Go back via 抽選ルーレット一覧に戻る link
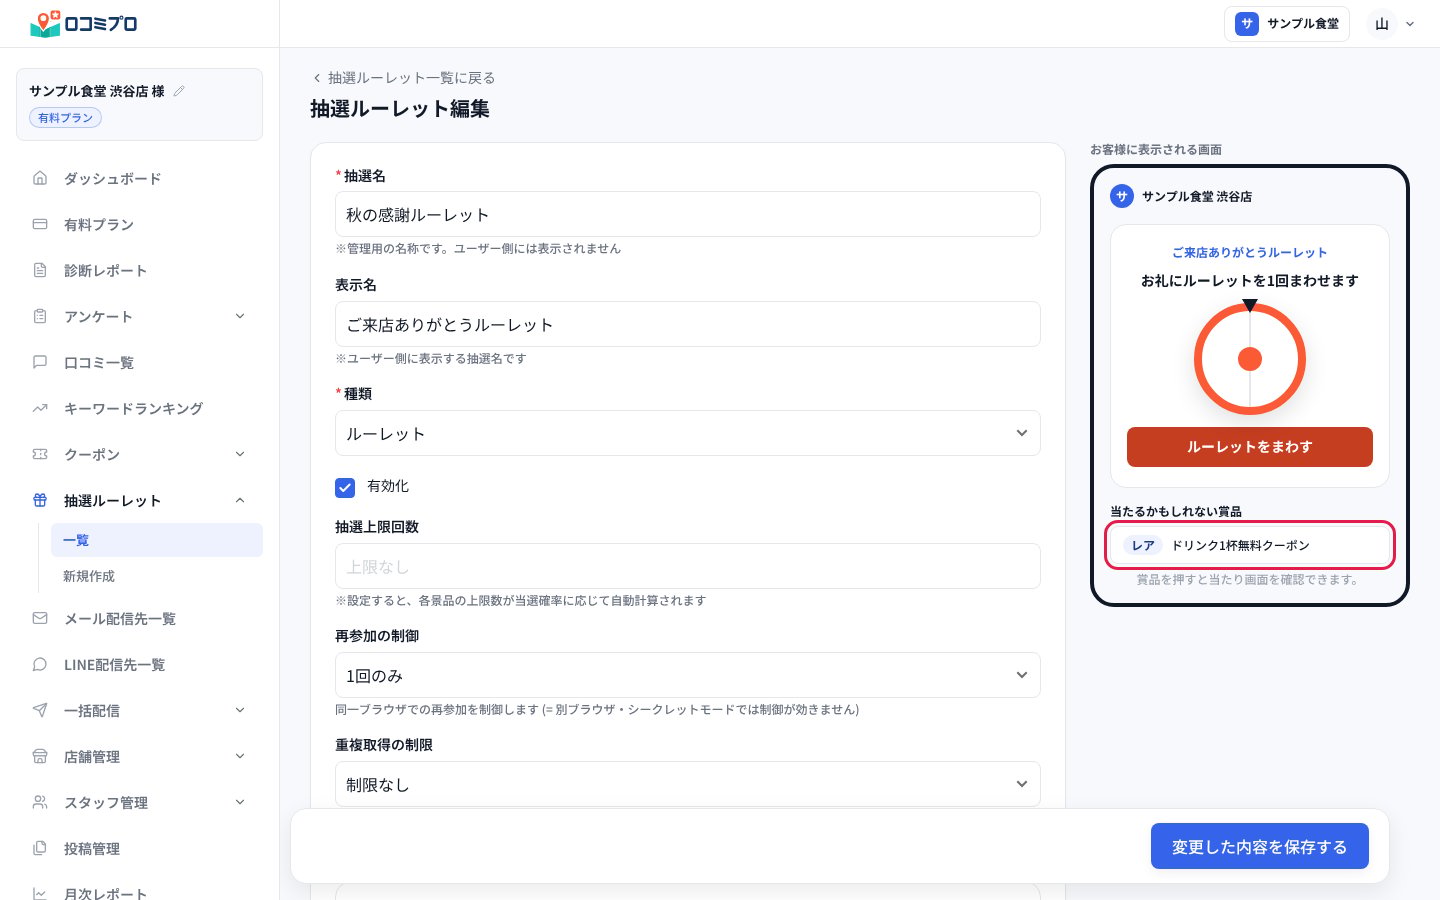The width and height of the screenshot is (1440, 900). (404, 78)
